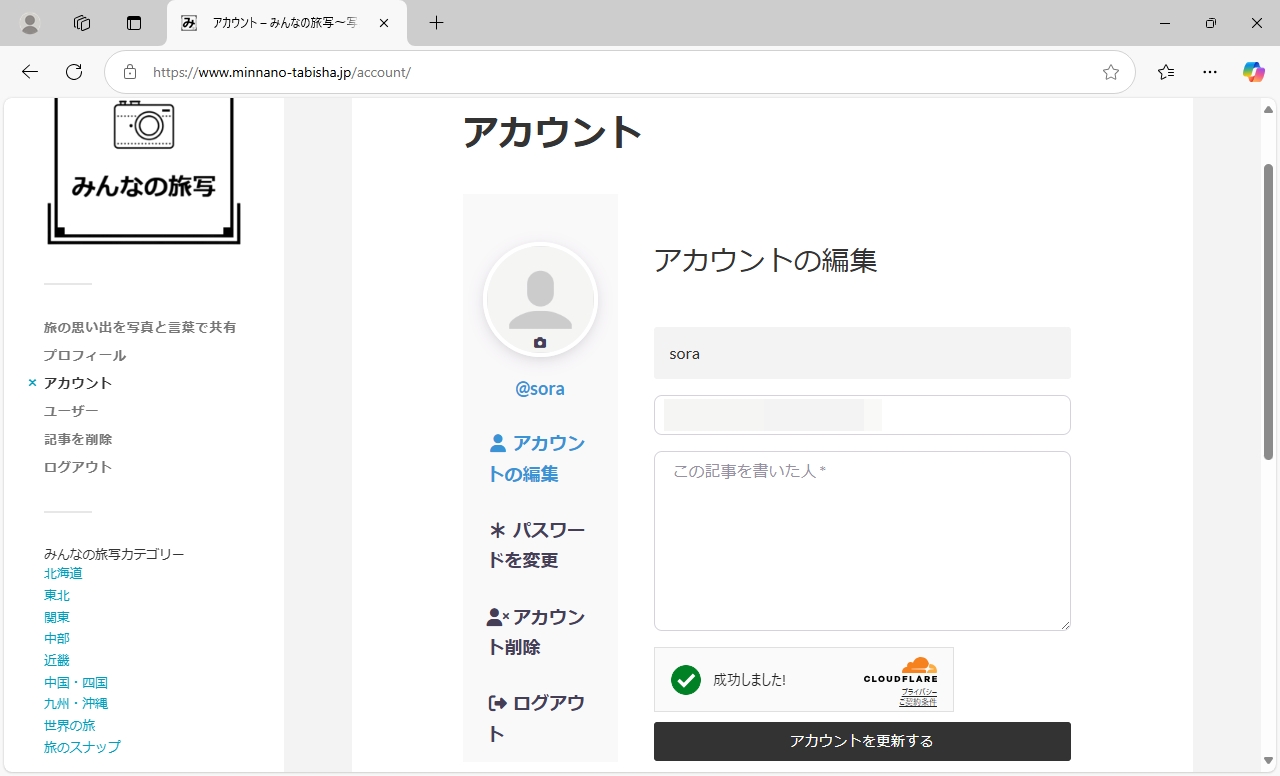This screenshot has width=1280, height=776.
Task: Add page to favorites star icon
Action: pyautogui.click(x=1110, y=72)
